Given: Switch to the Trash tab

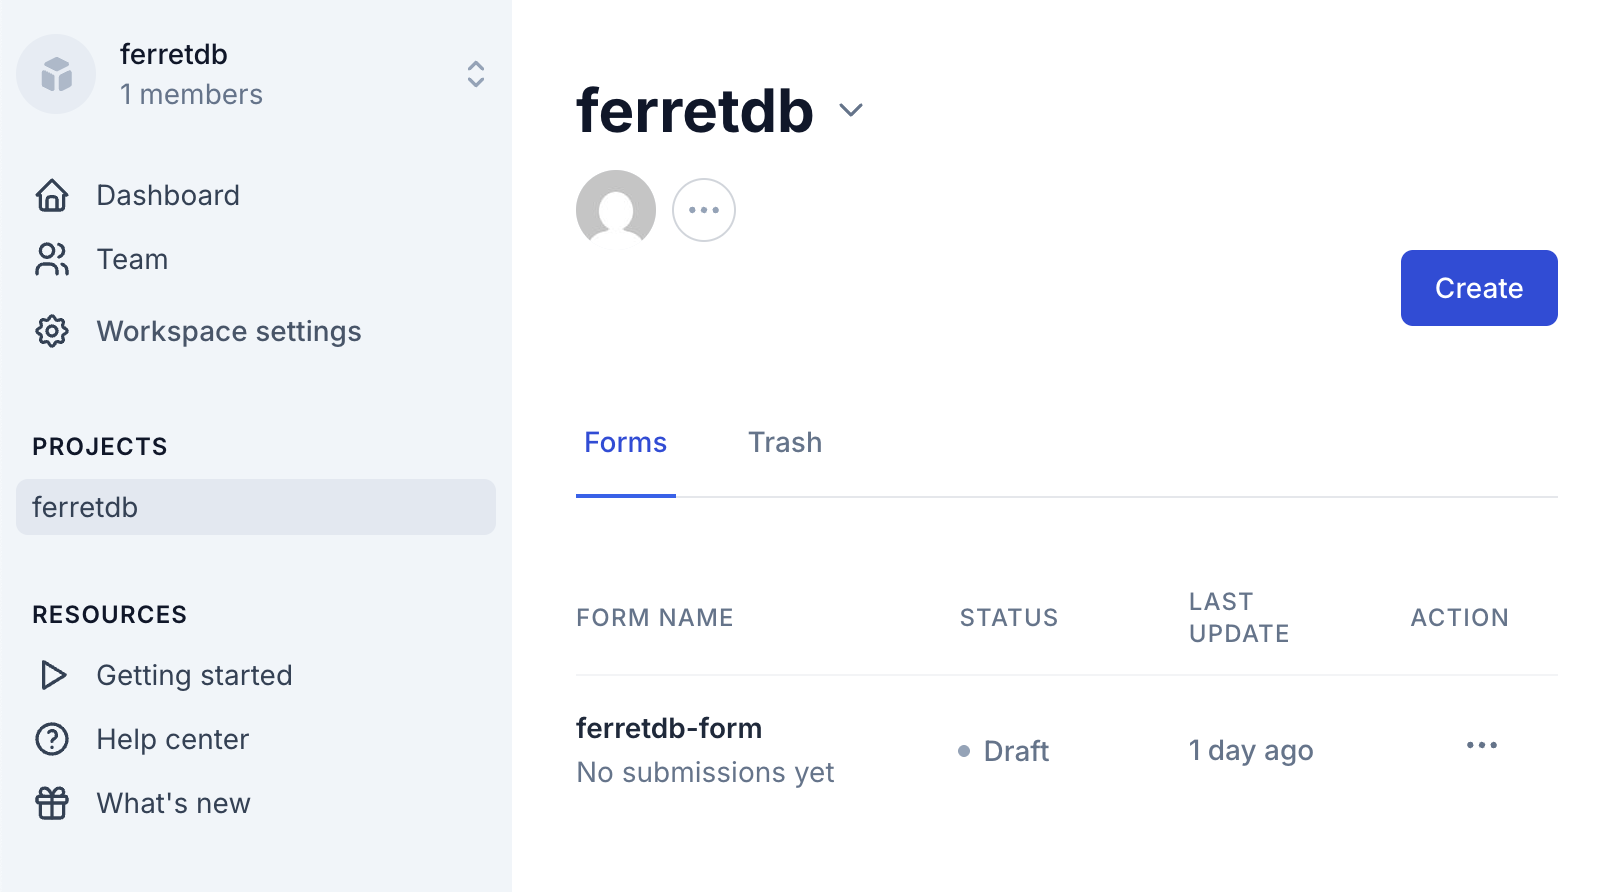Looking at the screenshot, I should tap(785, 442).
